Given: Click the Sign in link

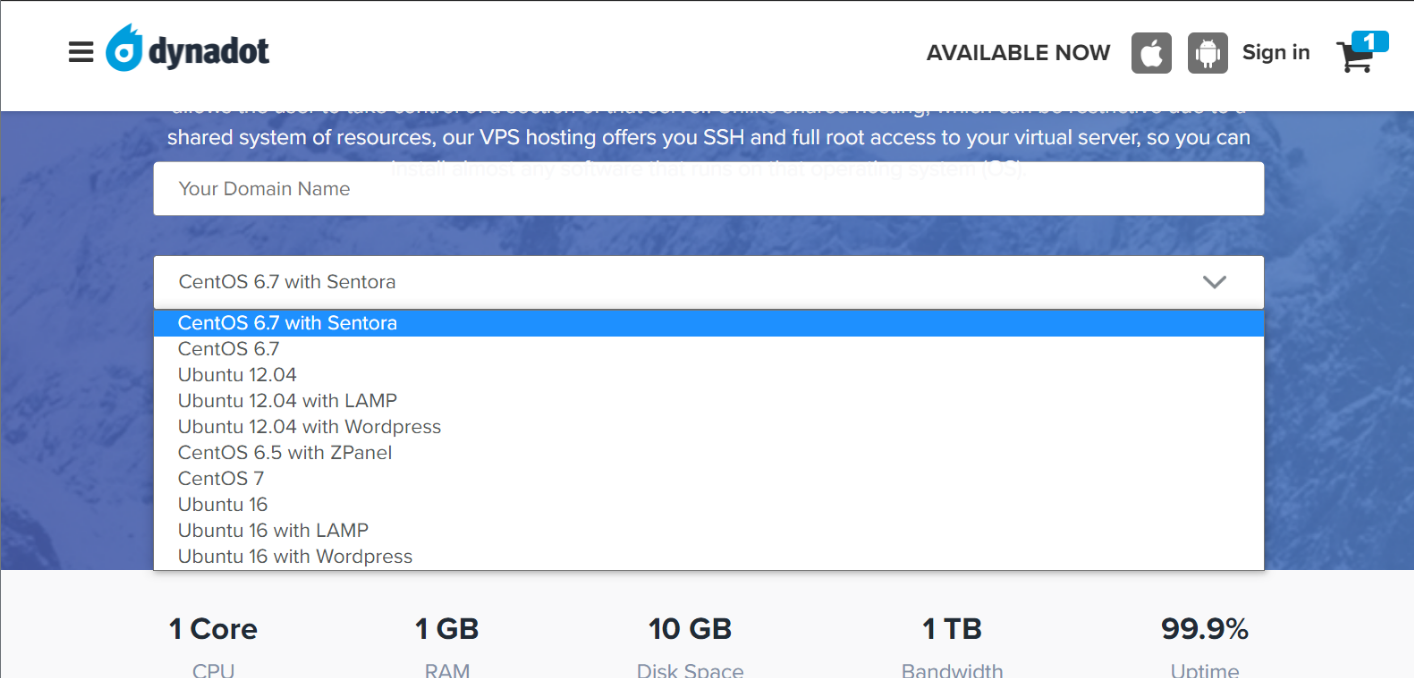Looking at the screenshot, I should [x=1275, y=53].
